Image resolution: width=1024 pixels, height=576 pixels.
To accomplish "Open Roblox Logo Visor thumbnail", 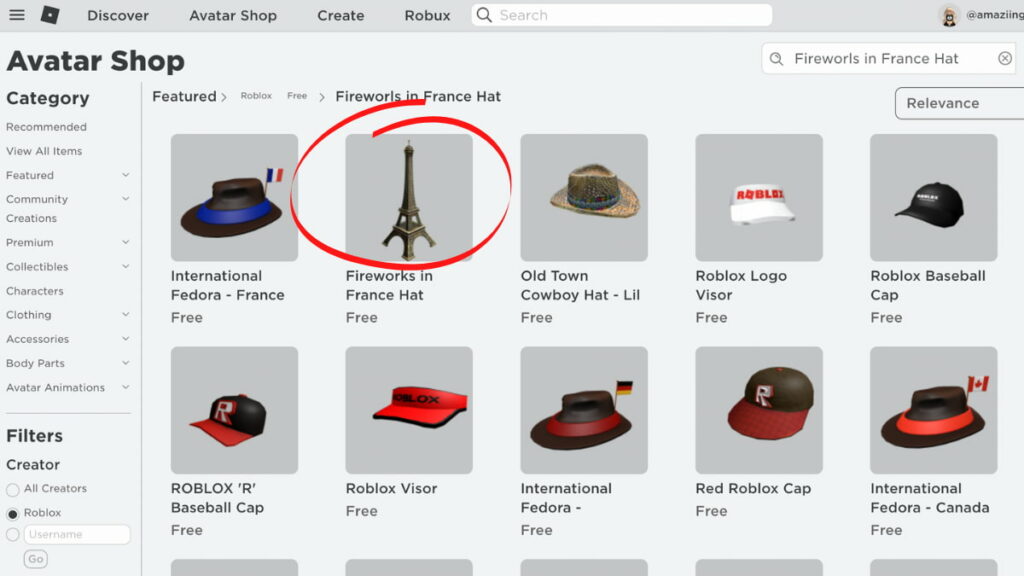I will coord(759,198).
